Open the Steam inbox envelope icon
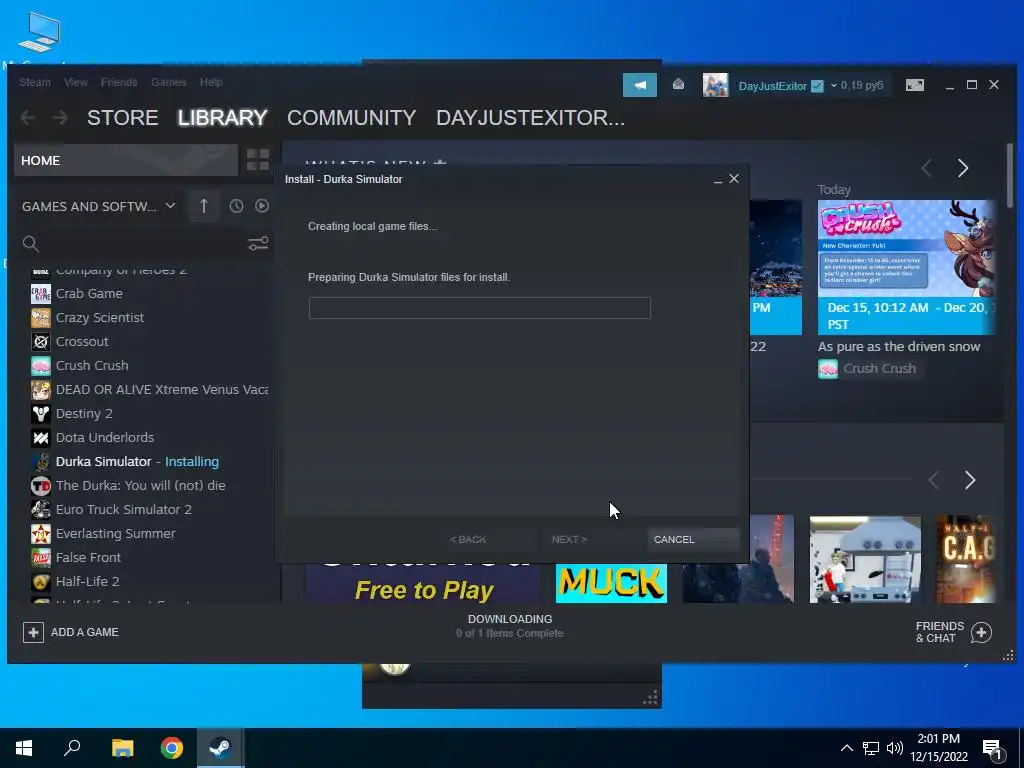Image resolution: width=1024 pixels, height=768 pixels. [679, 84]
